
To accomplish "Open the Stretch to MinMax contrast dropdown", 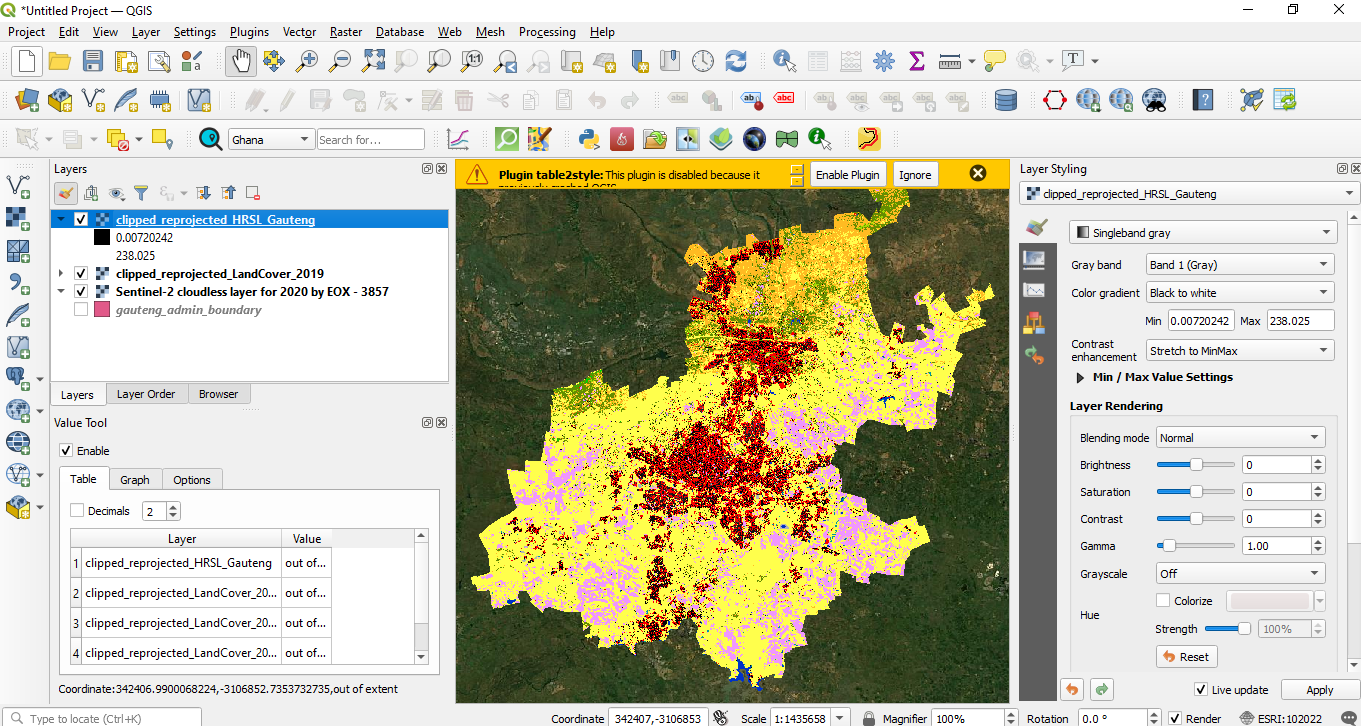I will click(1240, 351).
